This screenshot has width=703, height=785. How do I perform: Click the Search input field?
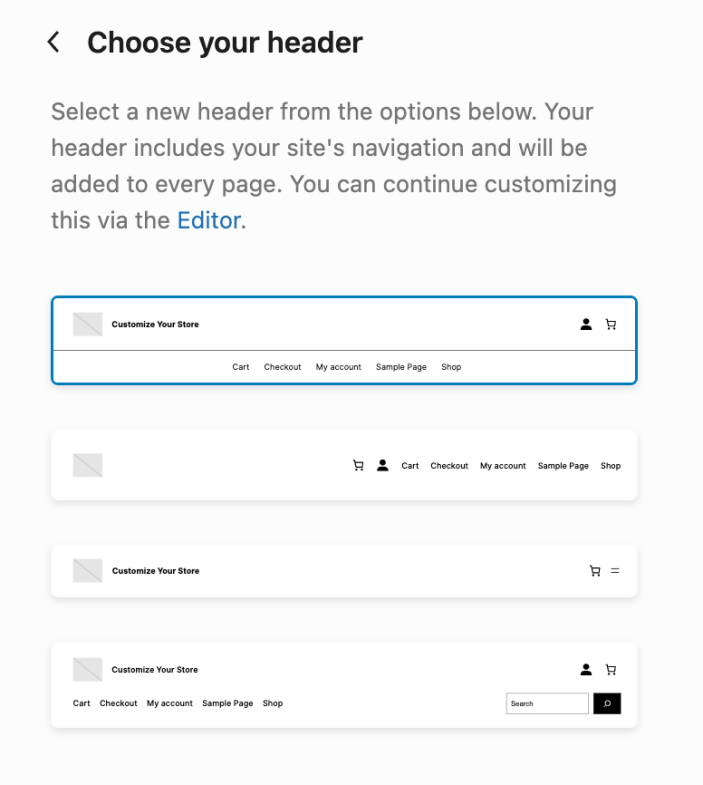pyautogui.click(x=547, y=703)
